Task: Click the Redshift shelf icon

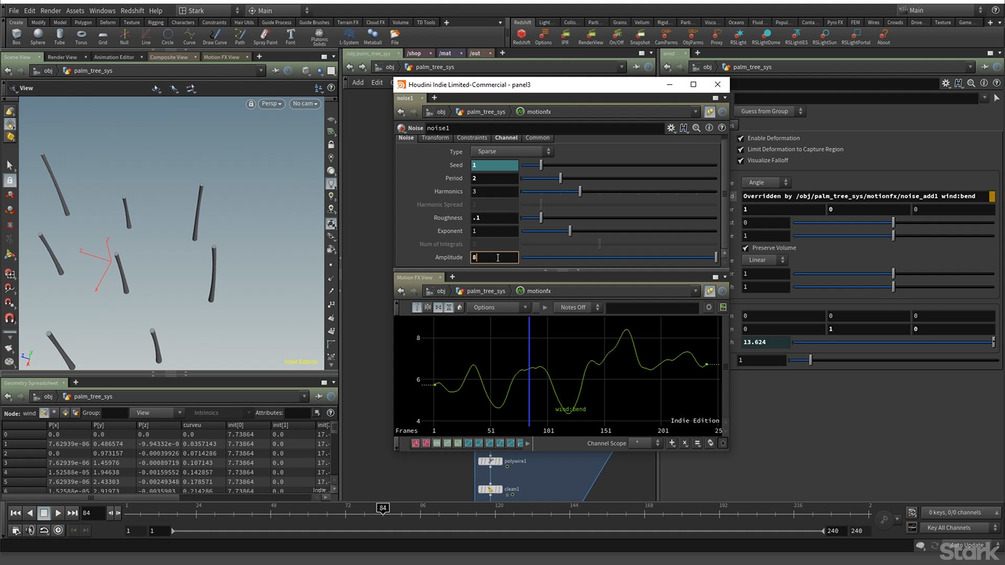Action: tap(521, 36)
